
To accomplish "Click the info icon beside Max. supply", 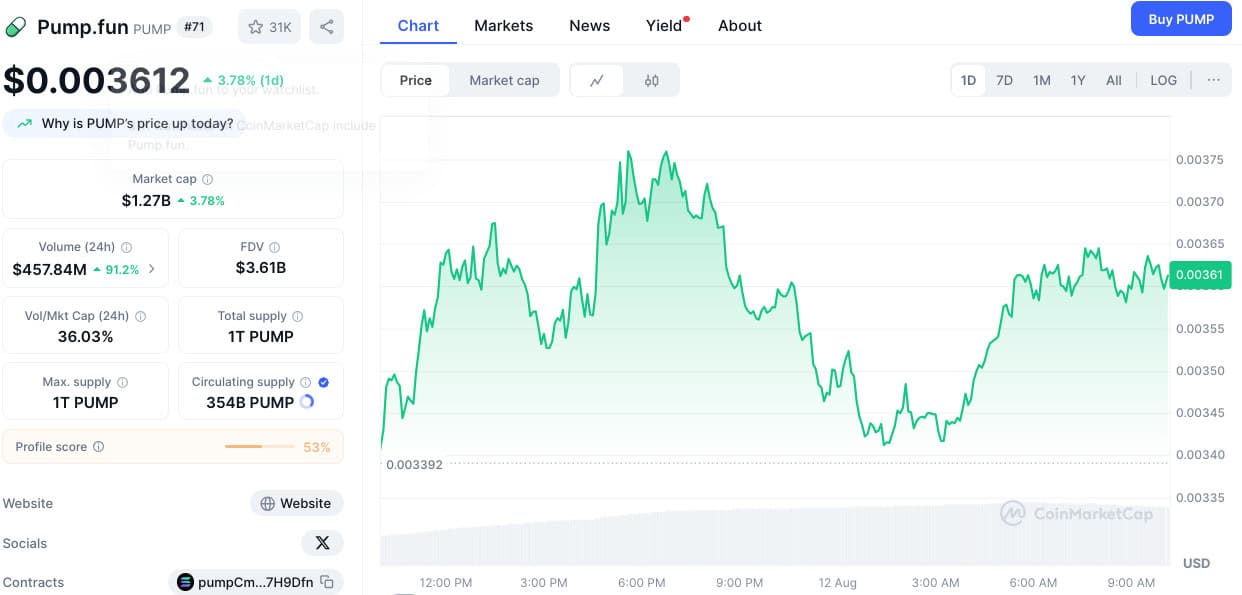I will 122,382.
